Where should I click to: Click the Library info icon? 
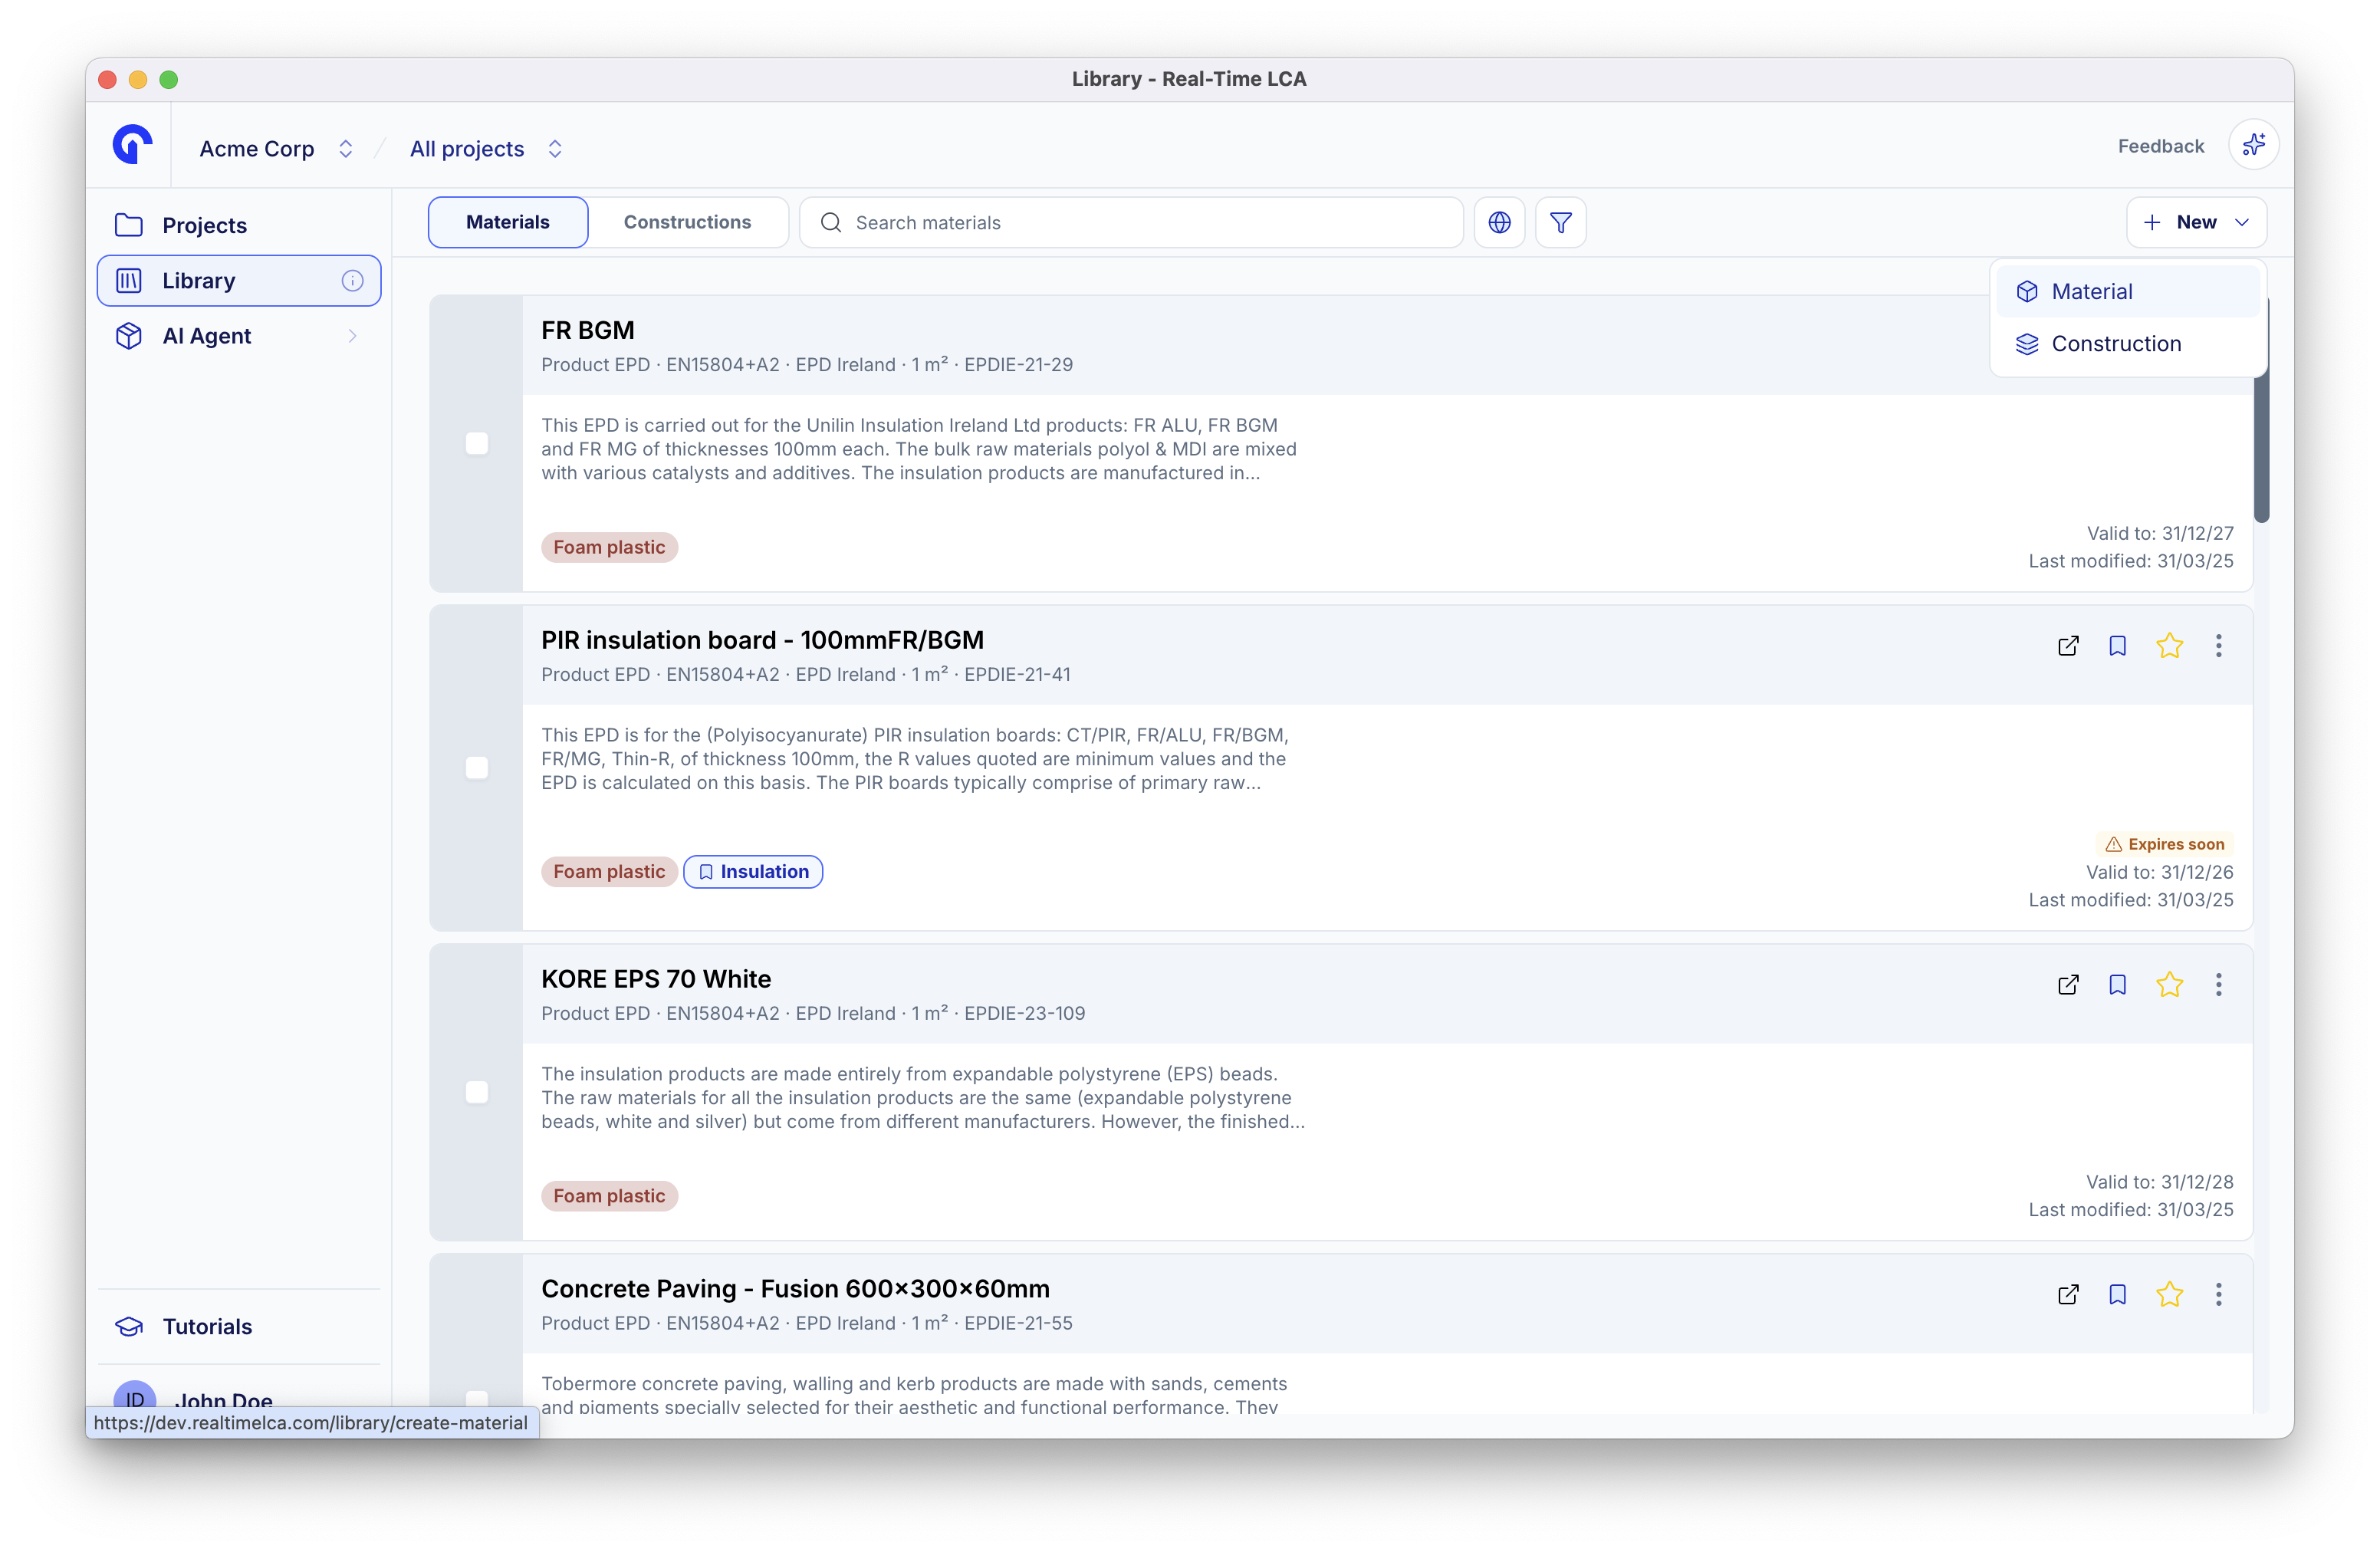pos(352,281)
